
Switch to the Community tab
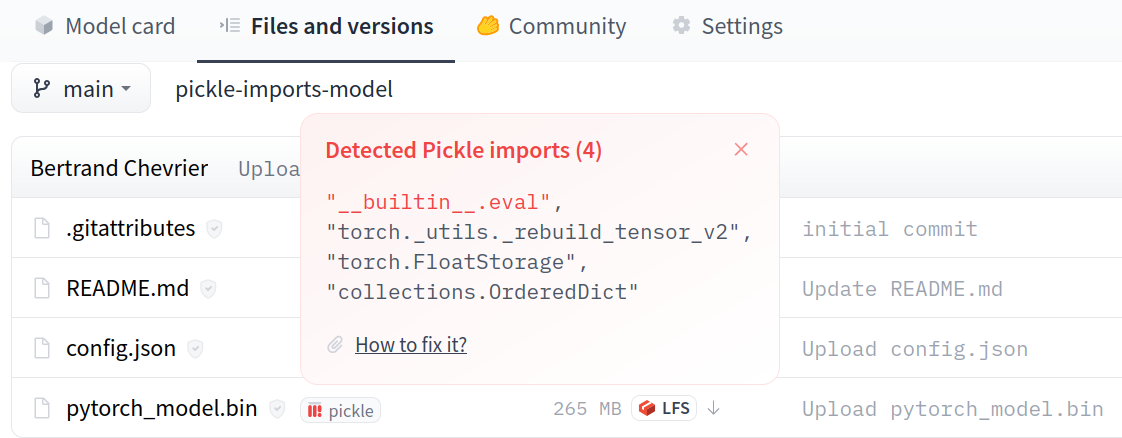click(552, 26)
